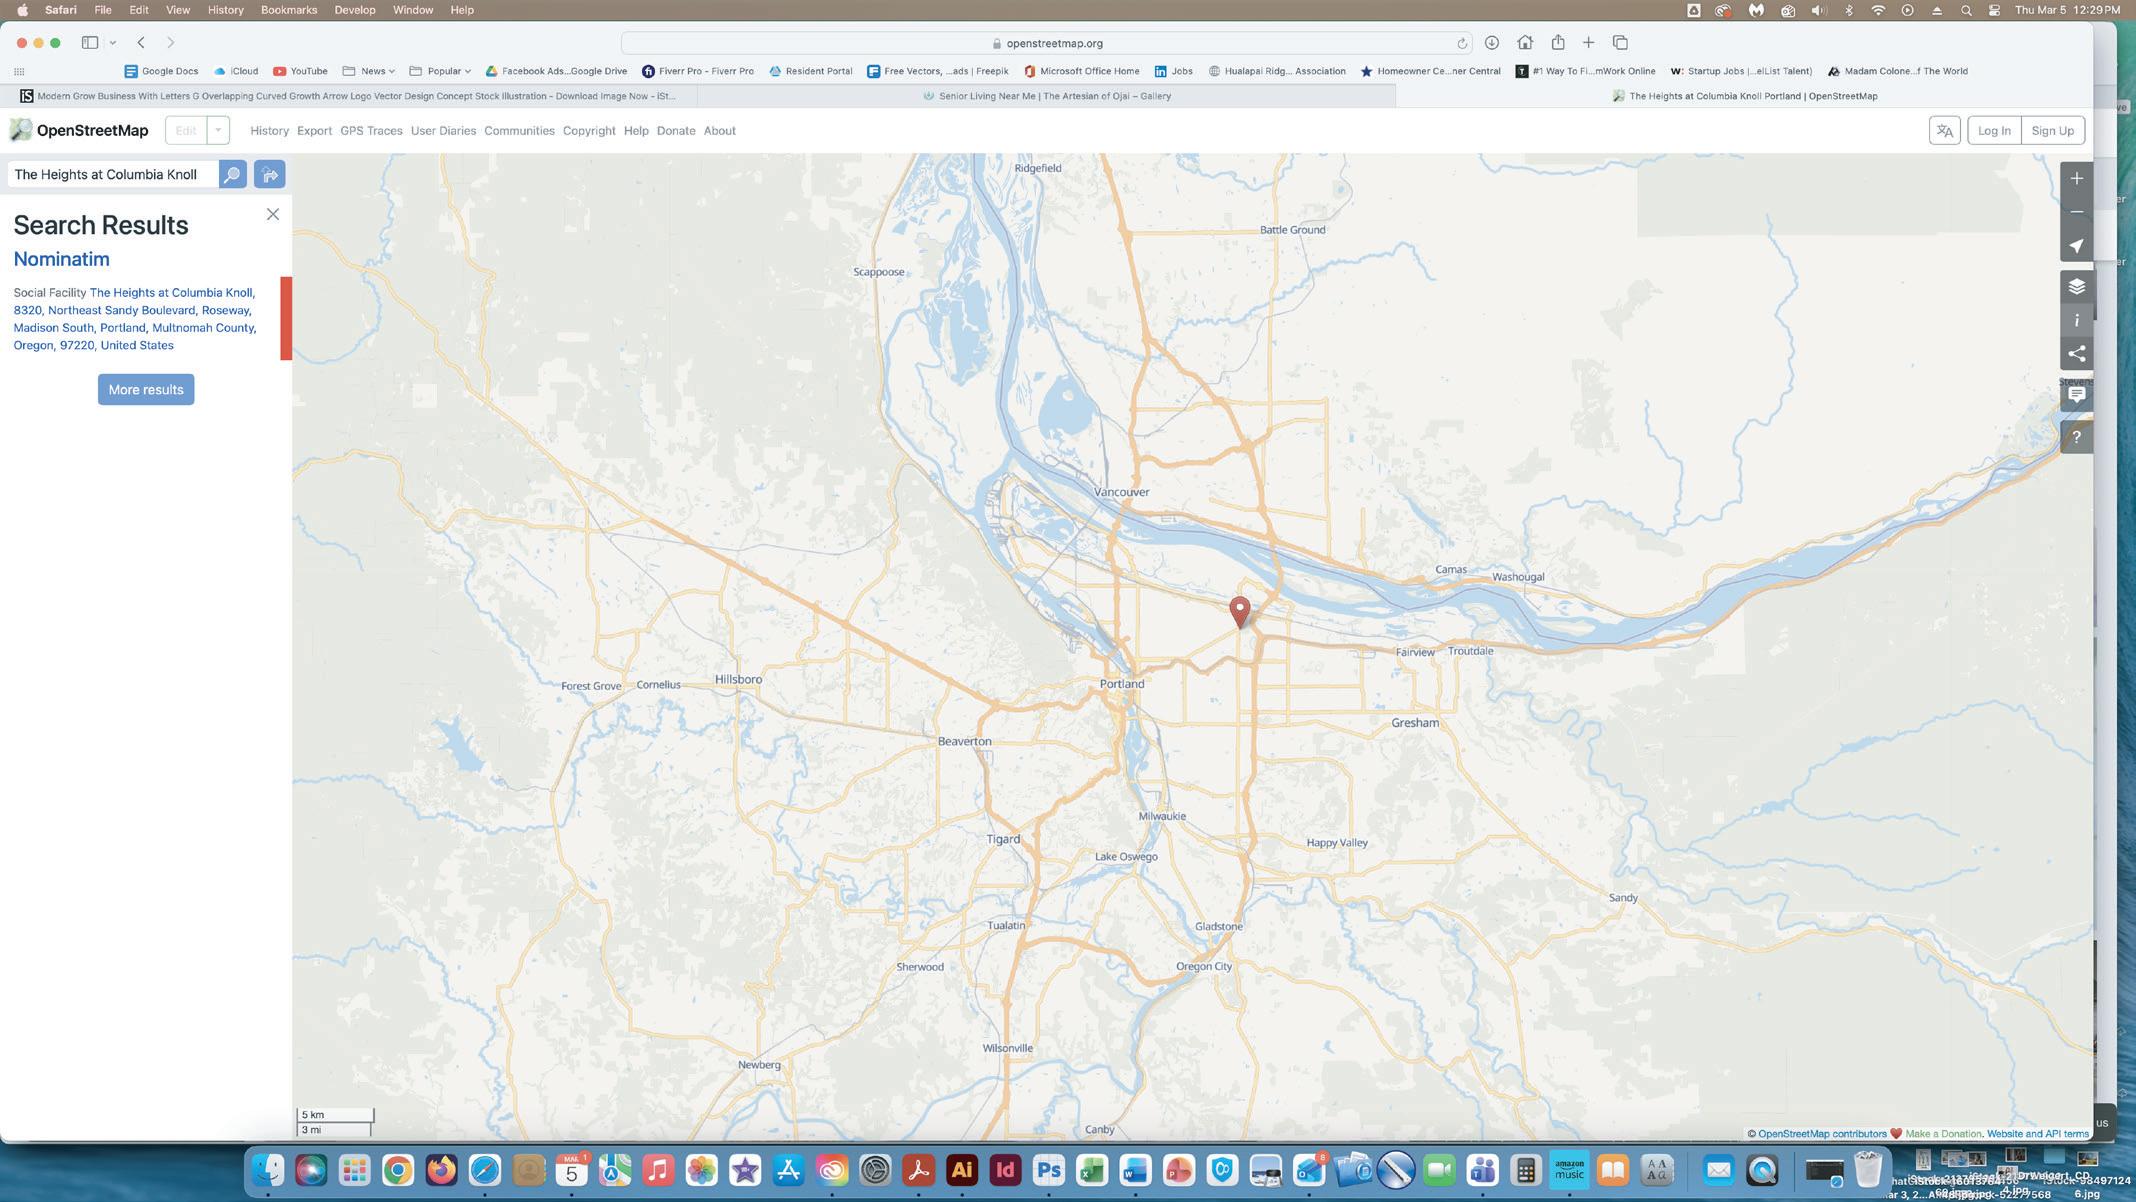The height and width of the screenshot is (1202, 2136).
Task: Toggle the Safari sidebar button
Action: (x=90, y=43)
